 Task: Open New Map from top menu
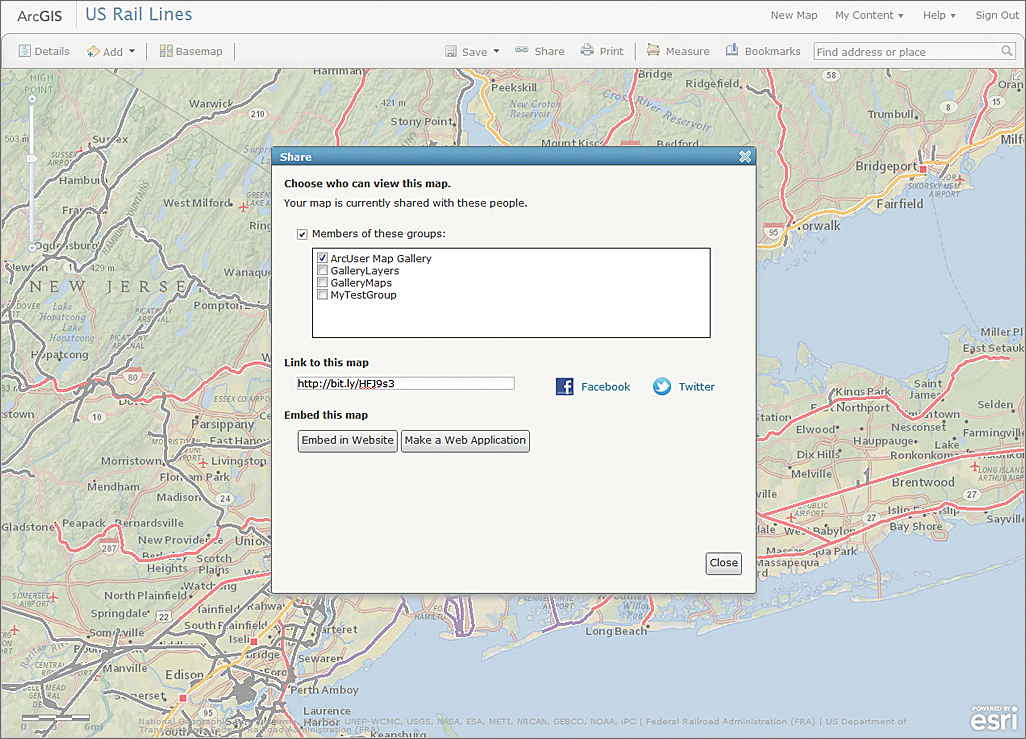pos(794,15)
